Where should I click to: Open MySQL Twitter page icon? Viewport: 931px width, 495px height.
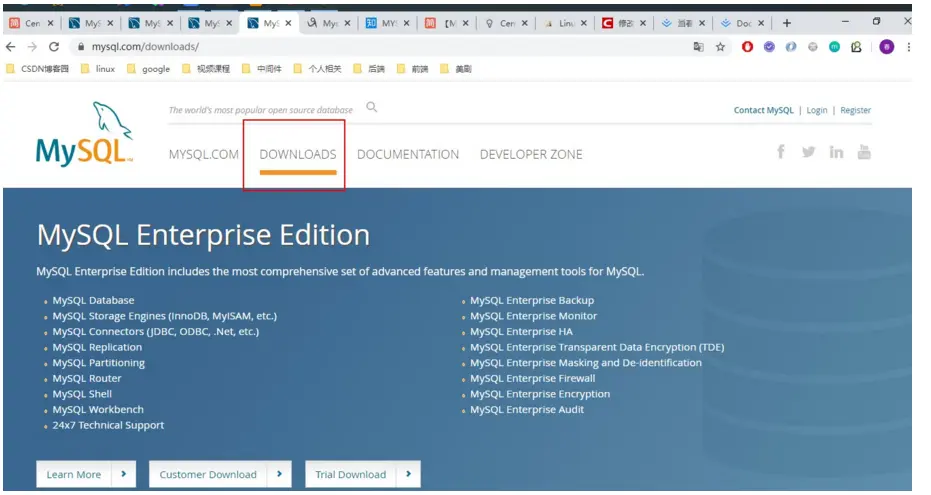(809, 153)
